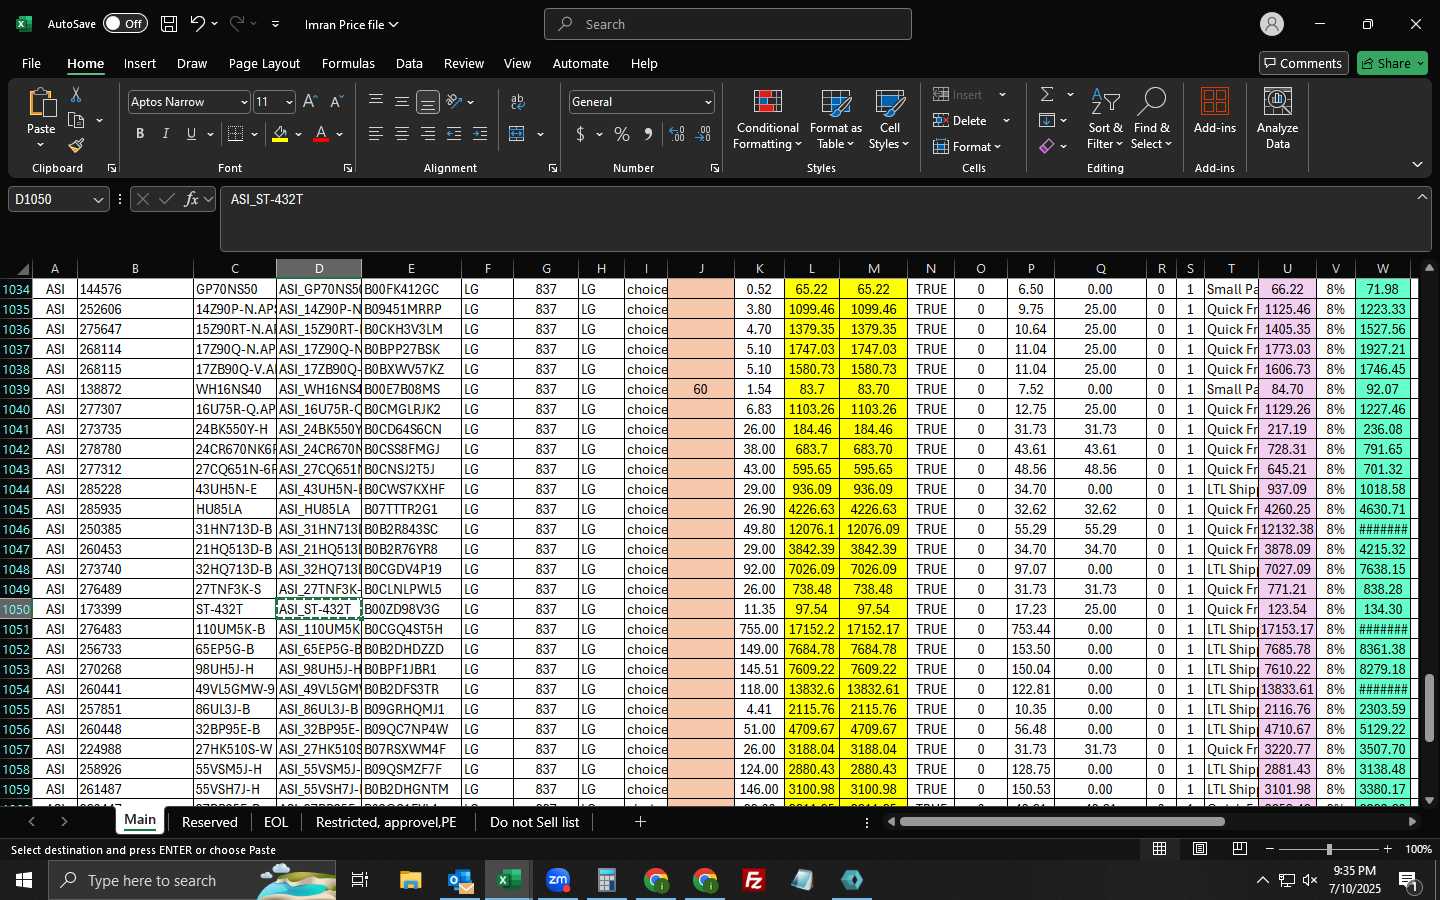This screenshot has width=1440, height=900.
Task: Open Analyze Data tool
Action: coord(1277,118)
